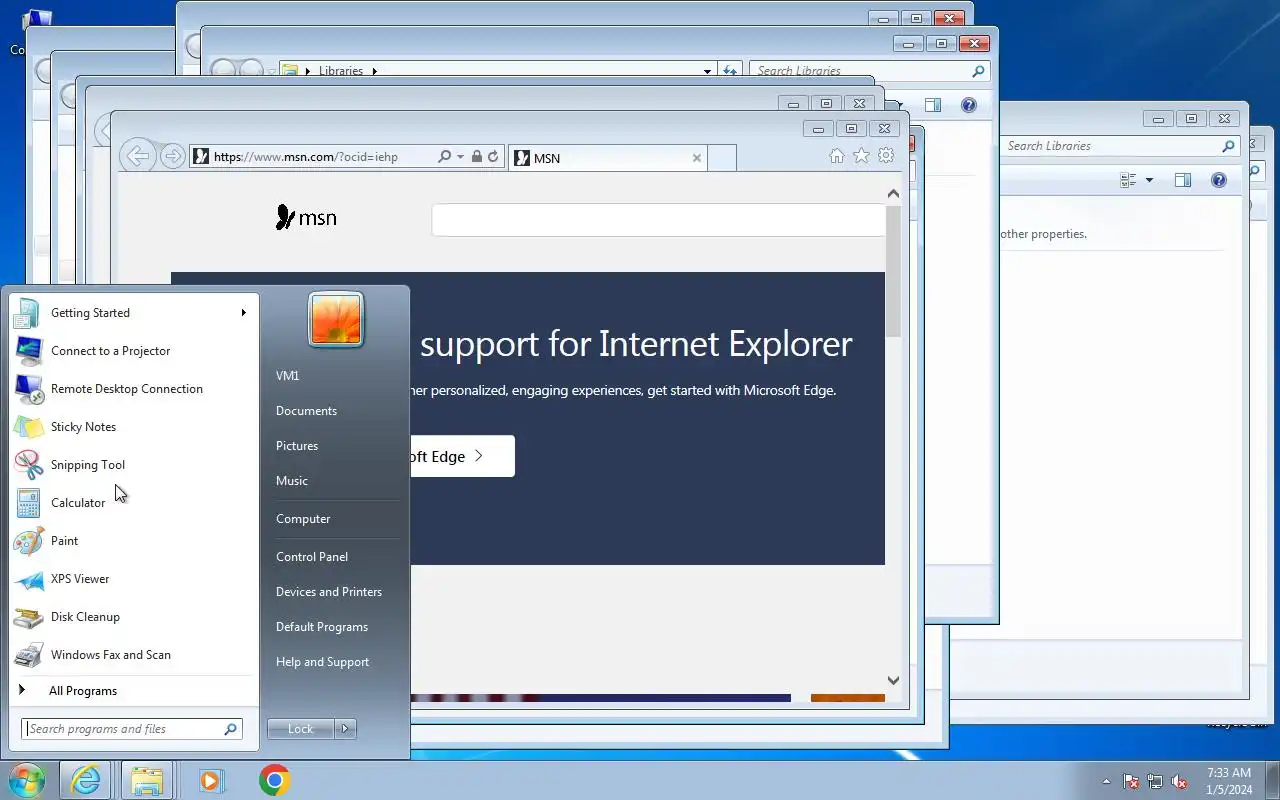
Task: Open Remote Desktop Connection
Action: pos(133,389)
